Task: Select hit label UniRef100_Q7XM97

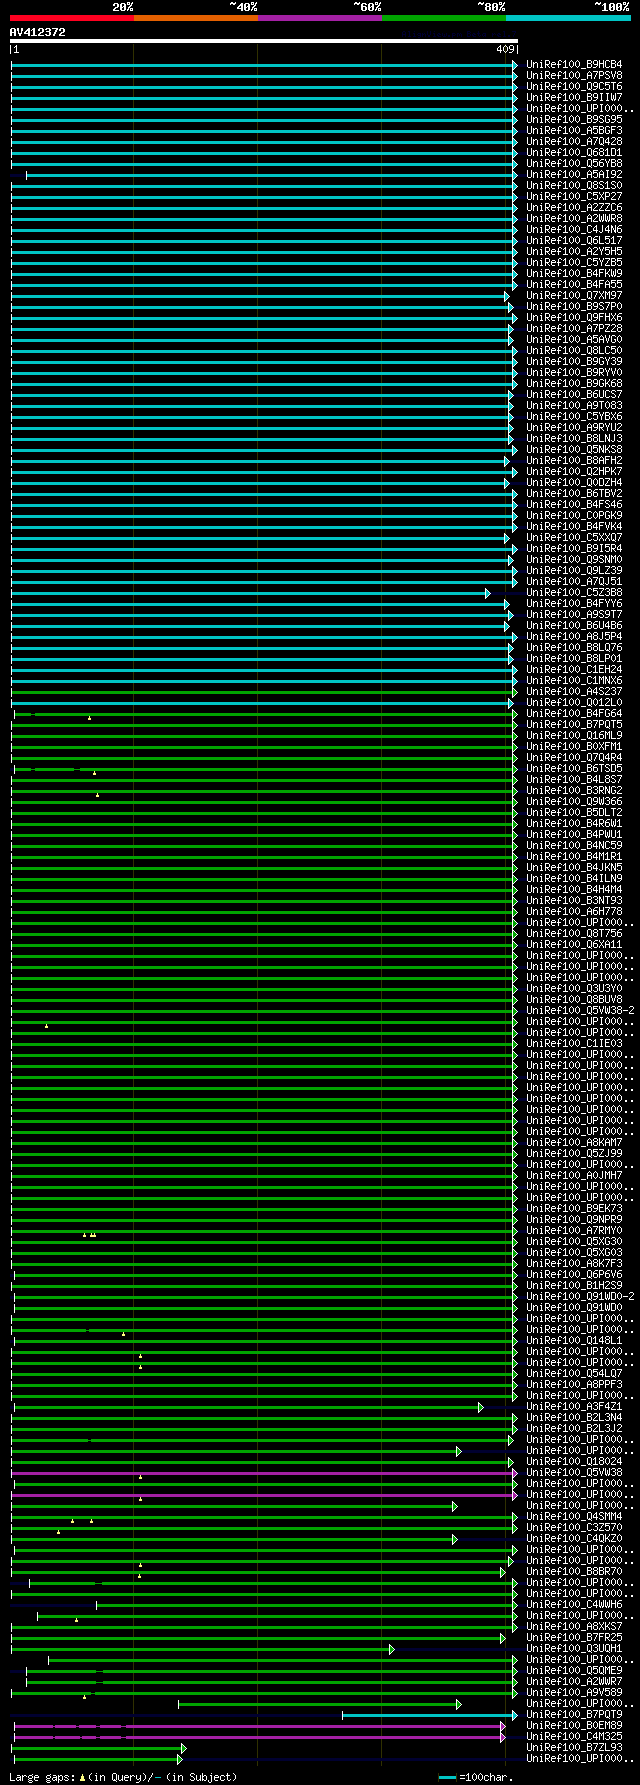Action: coord(574,296)
